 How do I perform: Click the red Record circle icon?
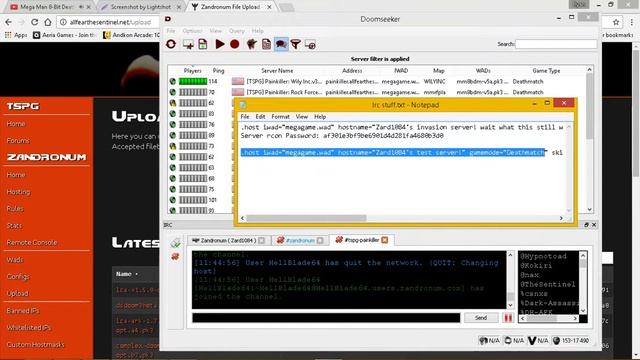(x=234, y=44)
